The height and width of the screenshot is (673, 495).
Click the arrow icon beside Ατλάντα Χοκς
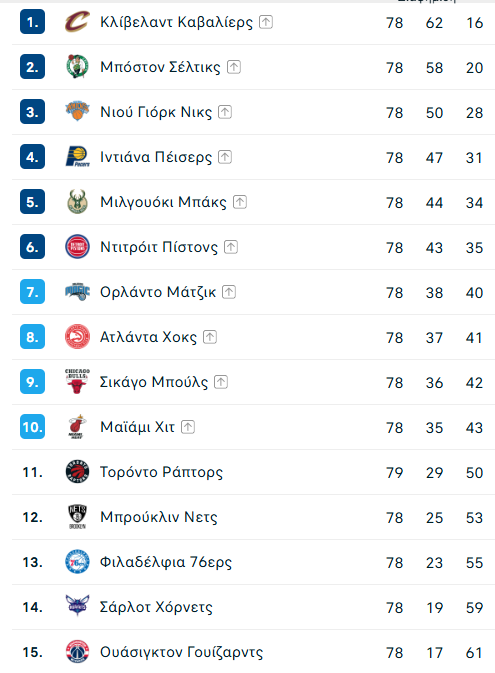[x=210, y=337]
